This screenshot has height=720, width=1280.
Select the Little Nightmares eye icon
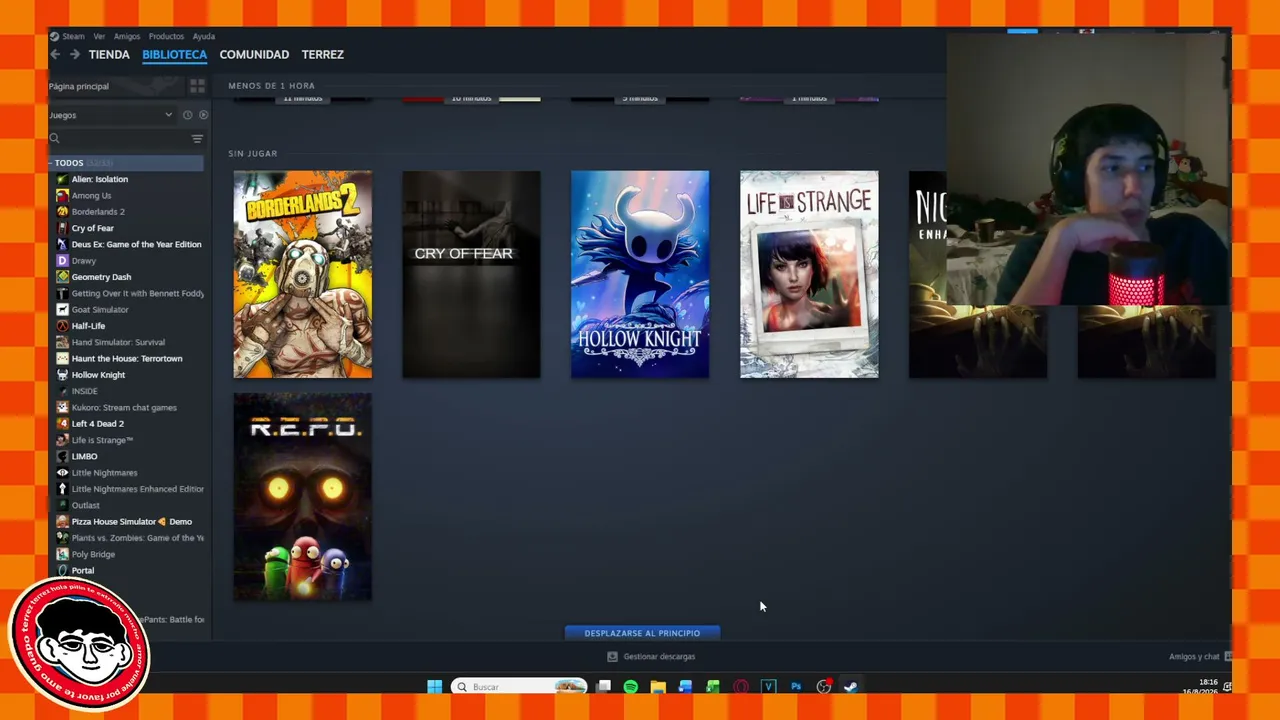click(62, 473)
